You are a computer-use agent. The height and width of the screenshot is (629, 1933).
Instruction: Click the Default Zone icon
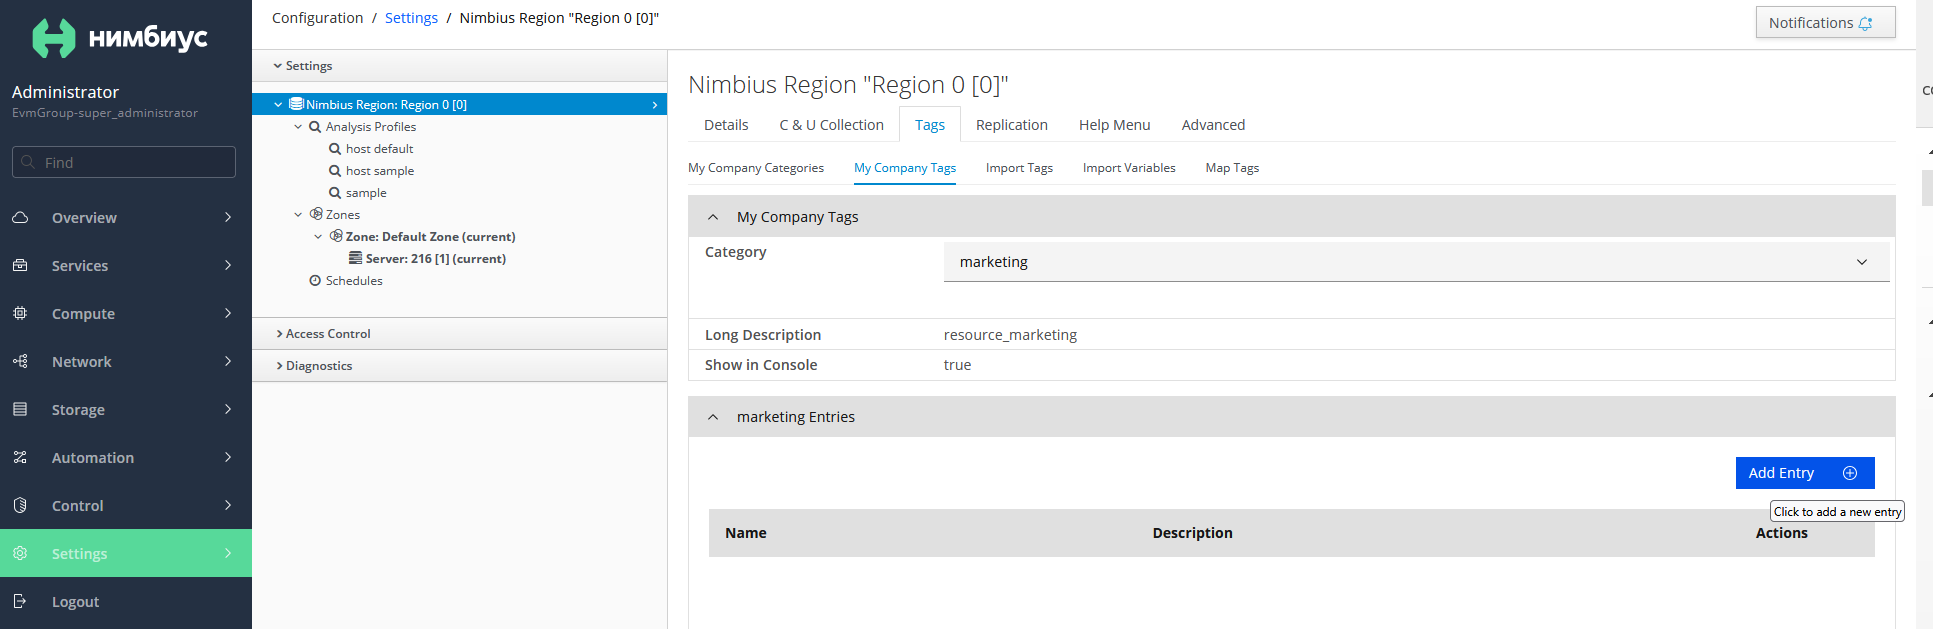click(x=336, y=236)
